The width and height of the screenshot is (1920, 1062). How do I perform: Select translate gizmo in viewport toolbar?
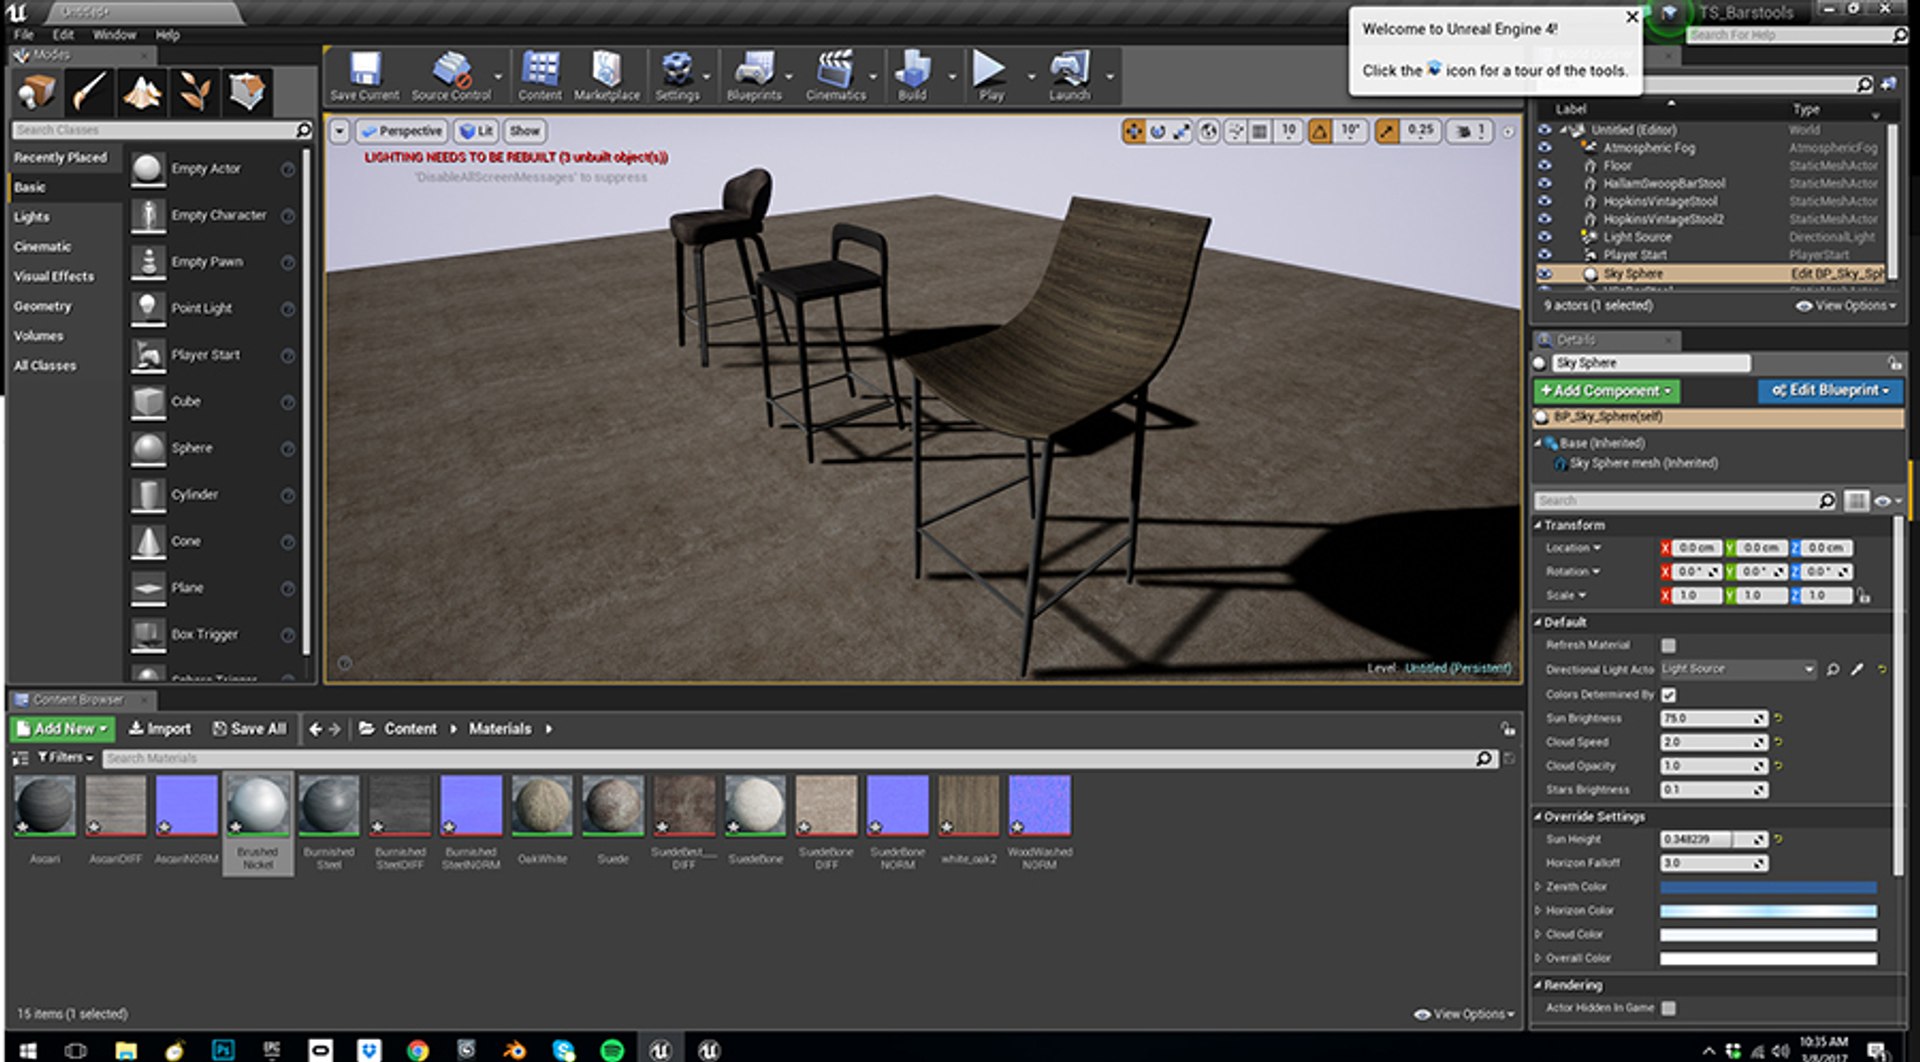point(1133,131)
